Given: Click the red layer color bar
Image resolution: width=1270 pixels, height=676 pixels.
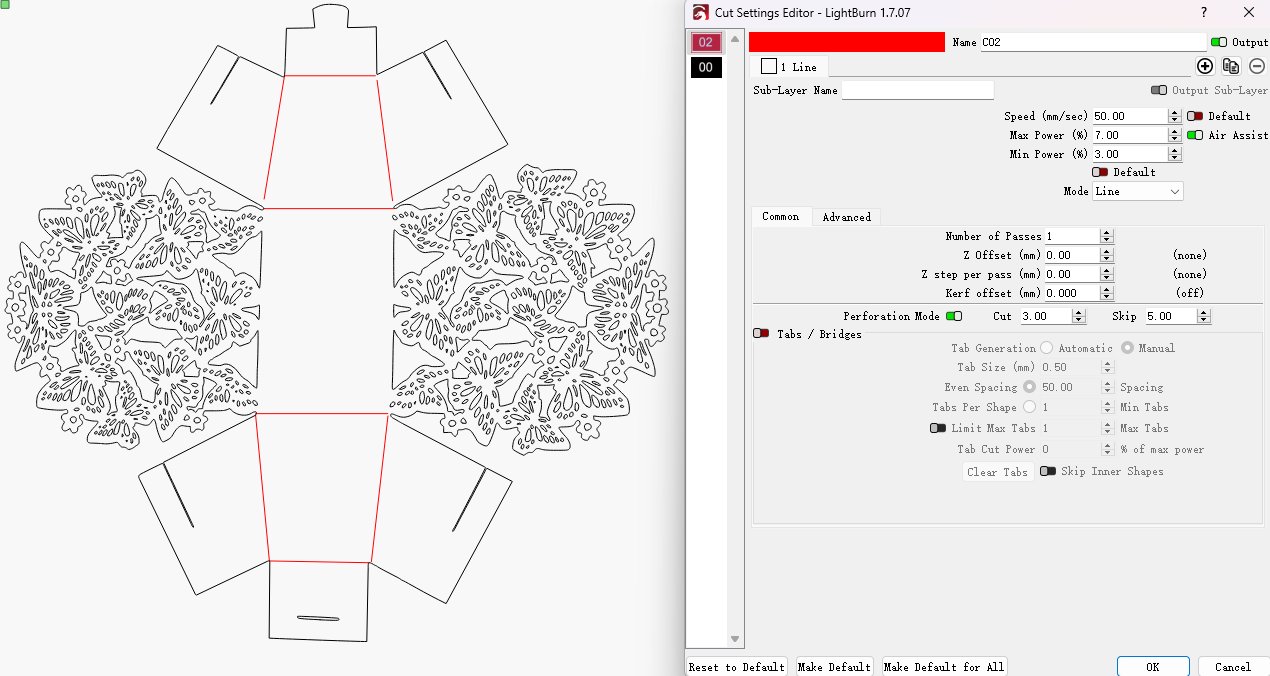Looking at the screenshot, I should coord(846,42).
